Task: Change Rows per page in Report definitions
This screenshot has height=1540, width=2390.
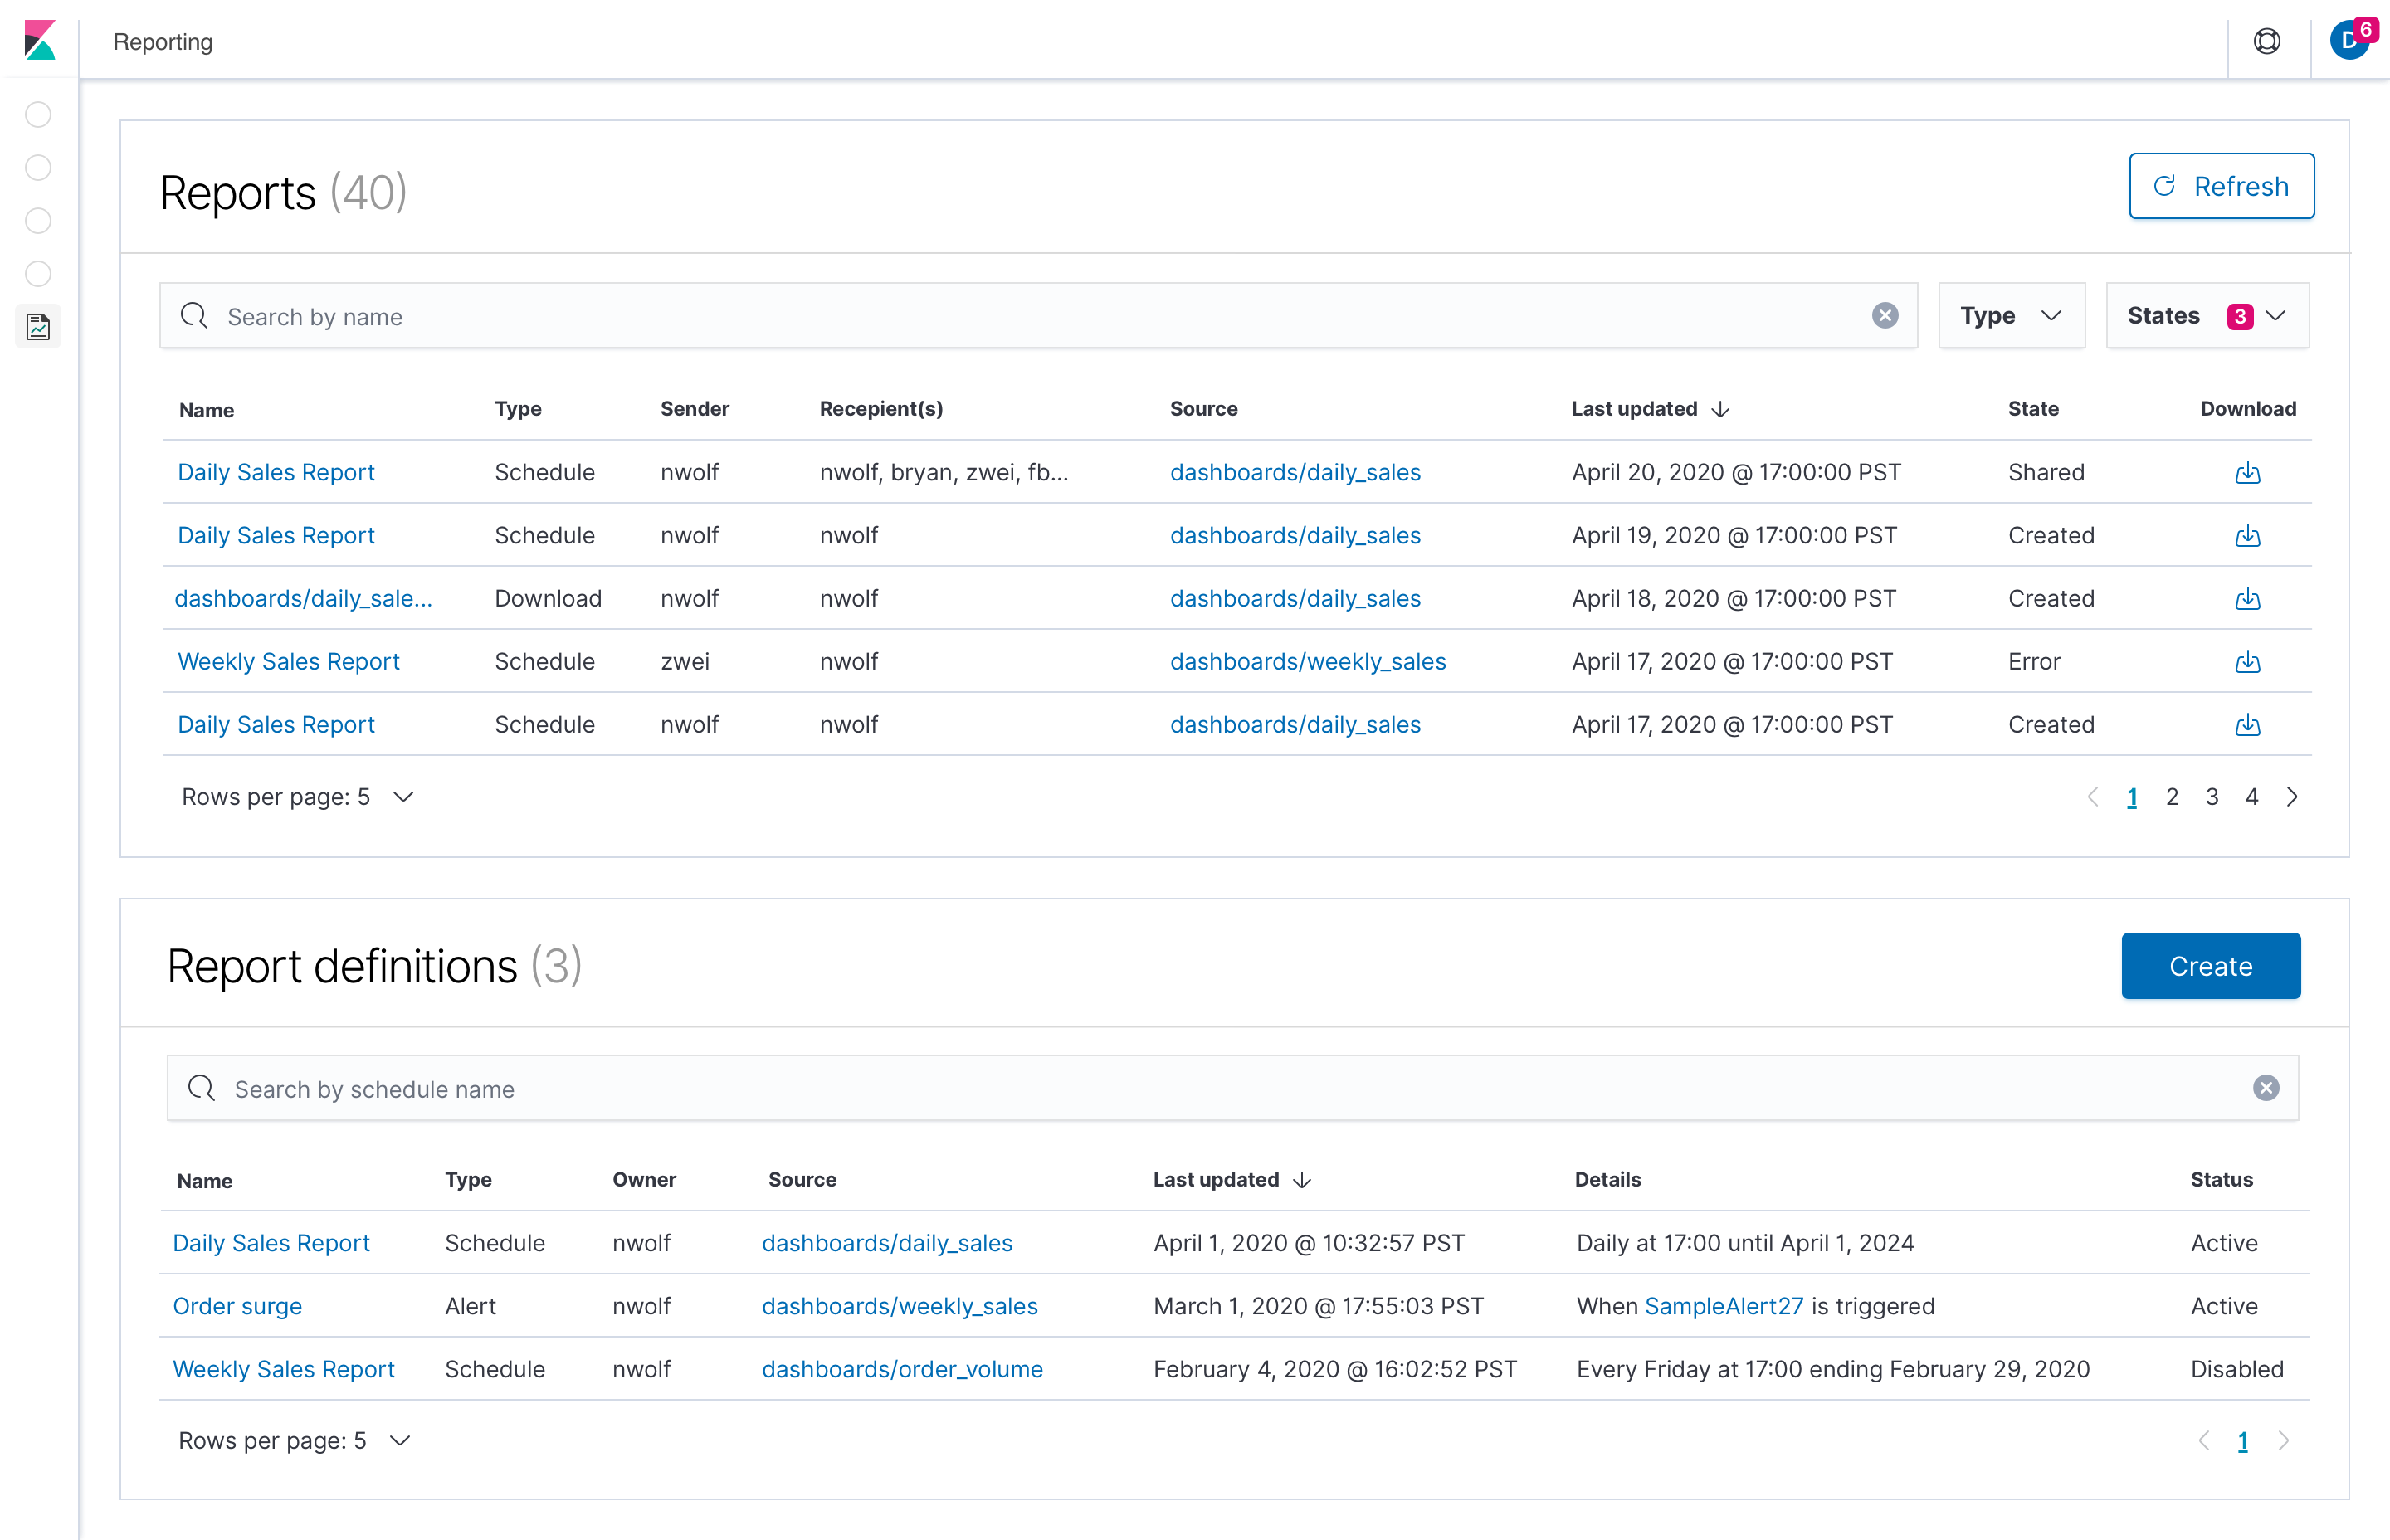Action: click(294, 1440)
